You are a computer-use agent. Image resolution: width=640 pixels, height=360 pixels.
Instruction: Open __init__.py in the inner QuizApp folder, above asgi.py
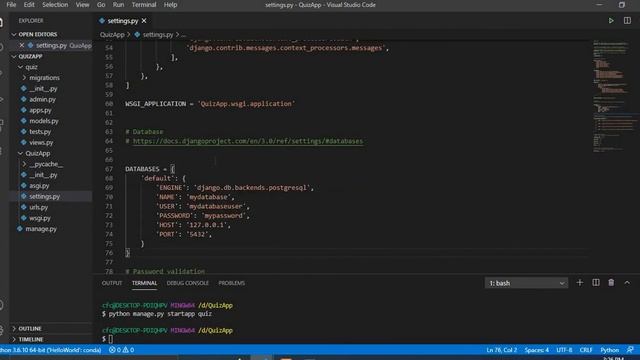click(43, 175)
